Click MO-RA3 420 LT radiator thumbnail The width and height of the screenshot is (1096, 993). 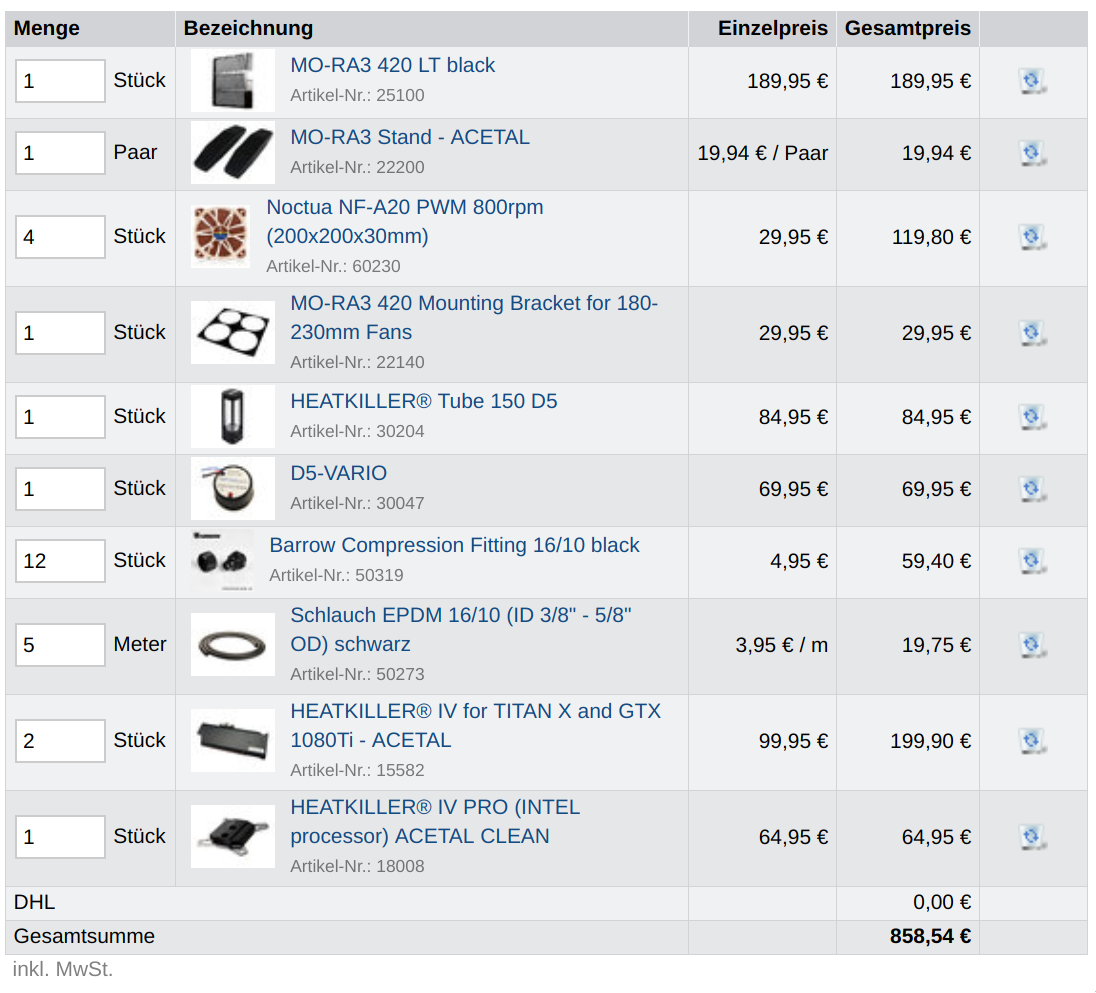233,81
